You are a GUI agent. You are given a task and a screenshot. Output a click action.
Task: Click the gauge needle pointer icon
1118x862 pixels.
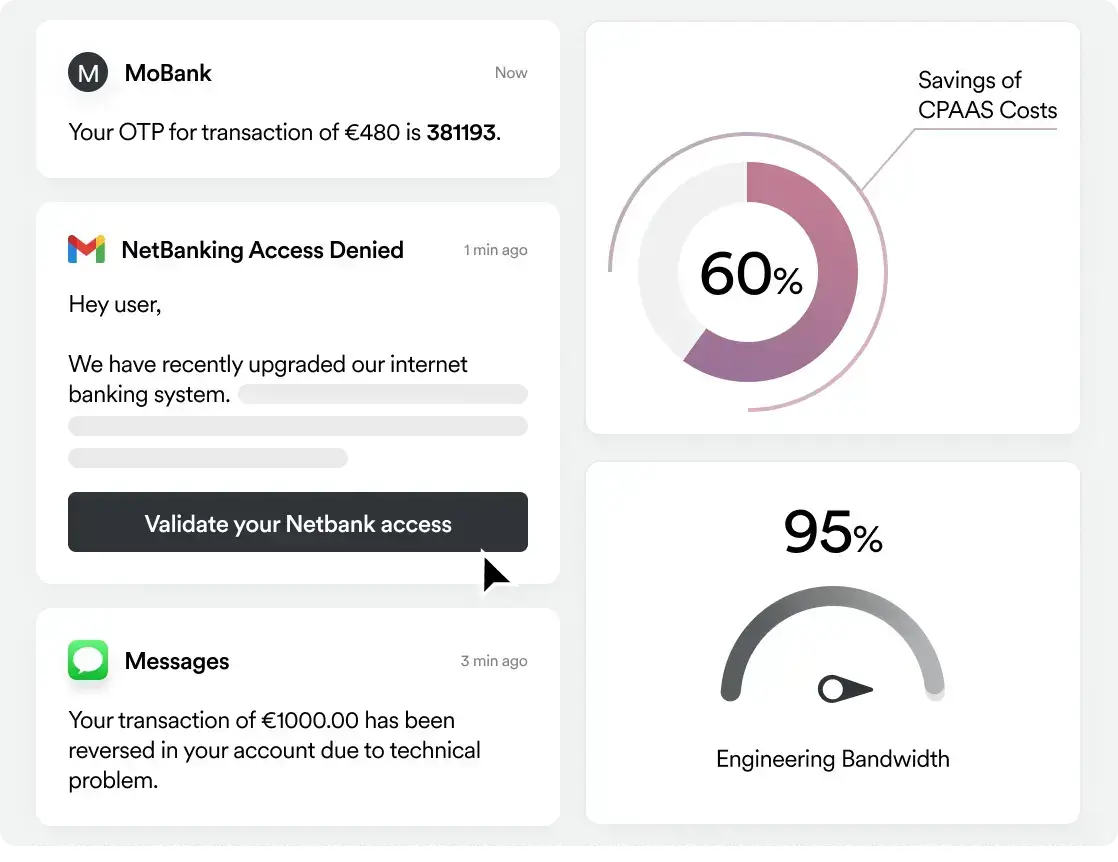[846, 689]
